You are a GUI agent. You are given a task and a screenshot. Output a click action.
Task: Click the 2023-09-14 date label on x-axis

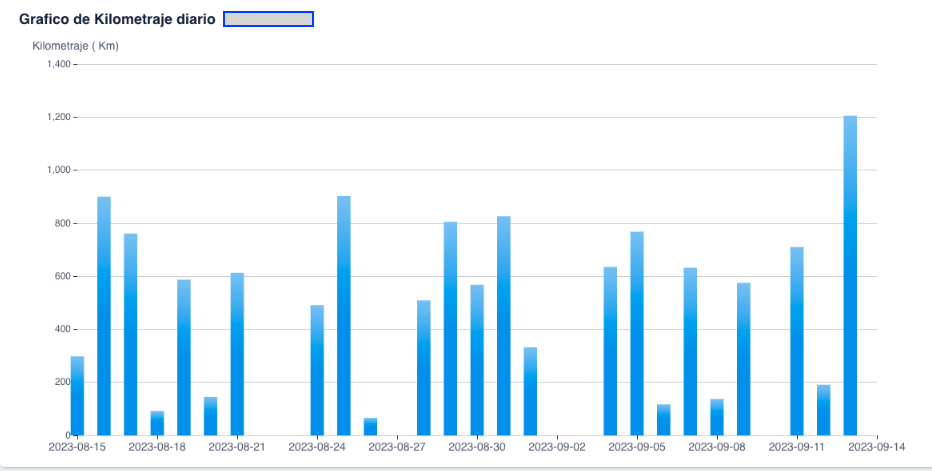pos(877,448)
